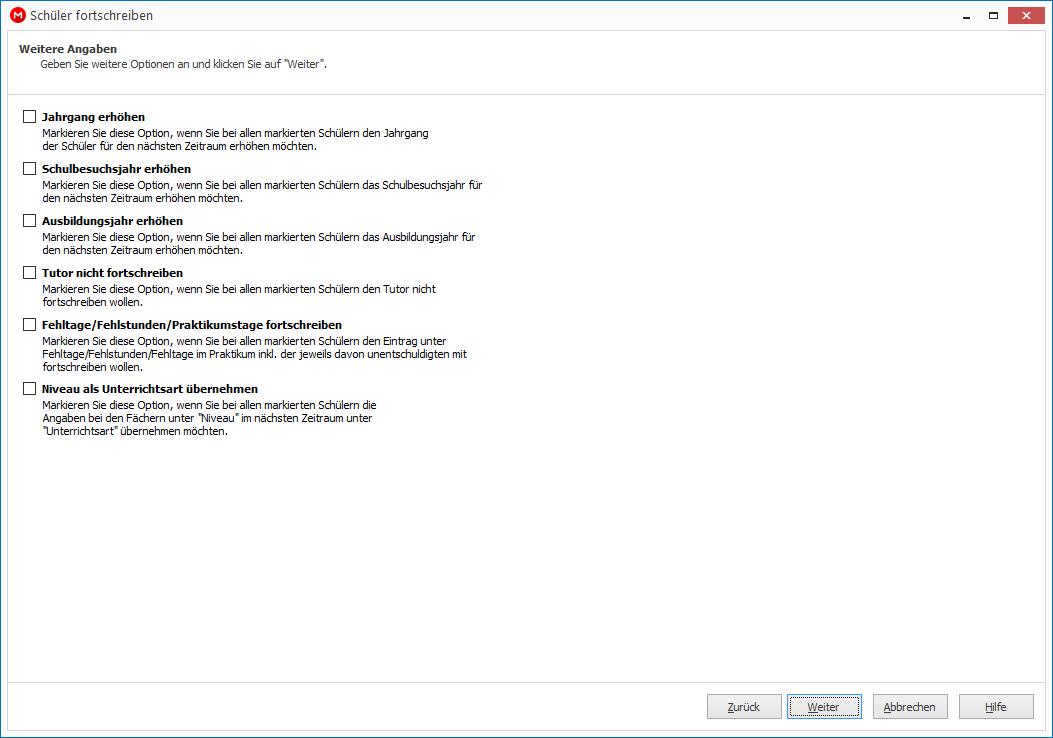Check the 'Ausbildungsjahr erhöhen' option
The width and height of the screenshot is (1053, 738).
(30, 221)
